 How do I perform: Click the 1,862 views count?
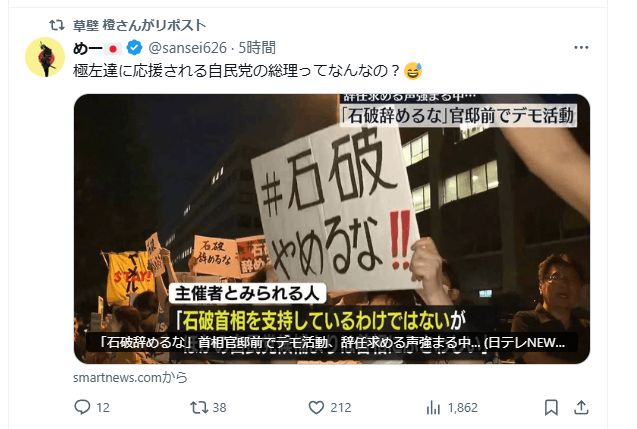pos(463,407)
